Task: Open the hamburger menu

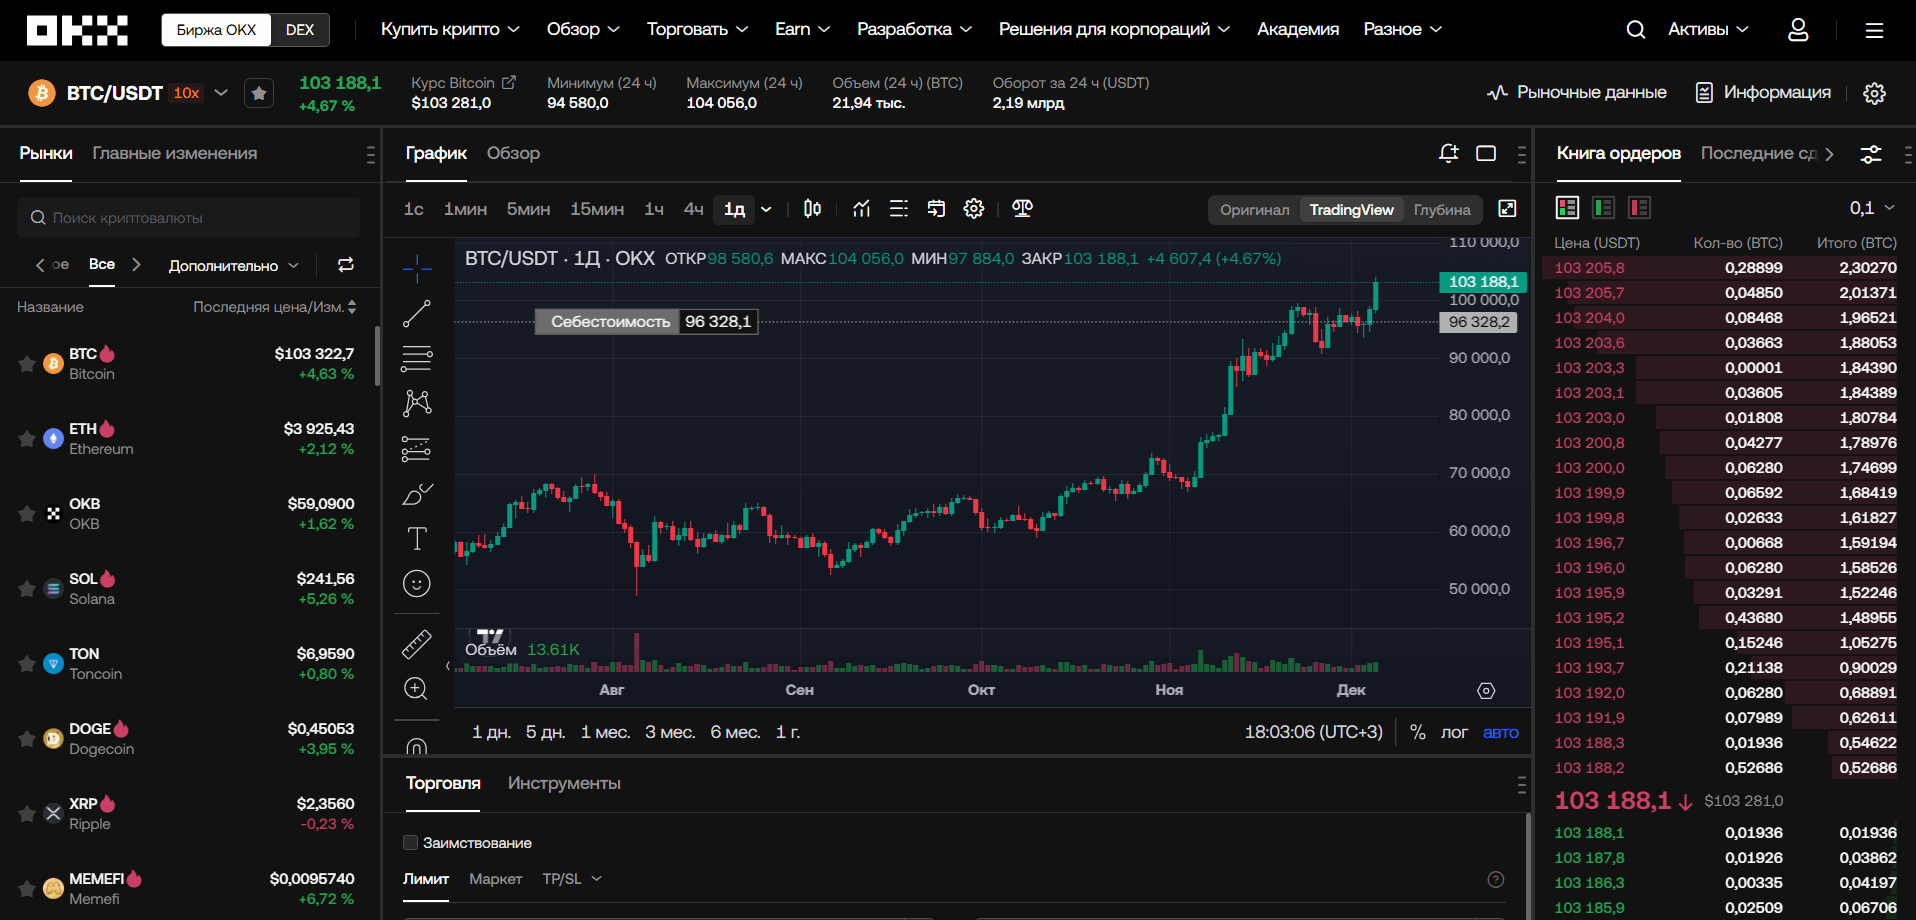Action: [1874, 30]
